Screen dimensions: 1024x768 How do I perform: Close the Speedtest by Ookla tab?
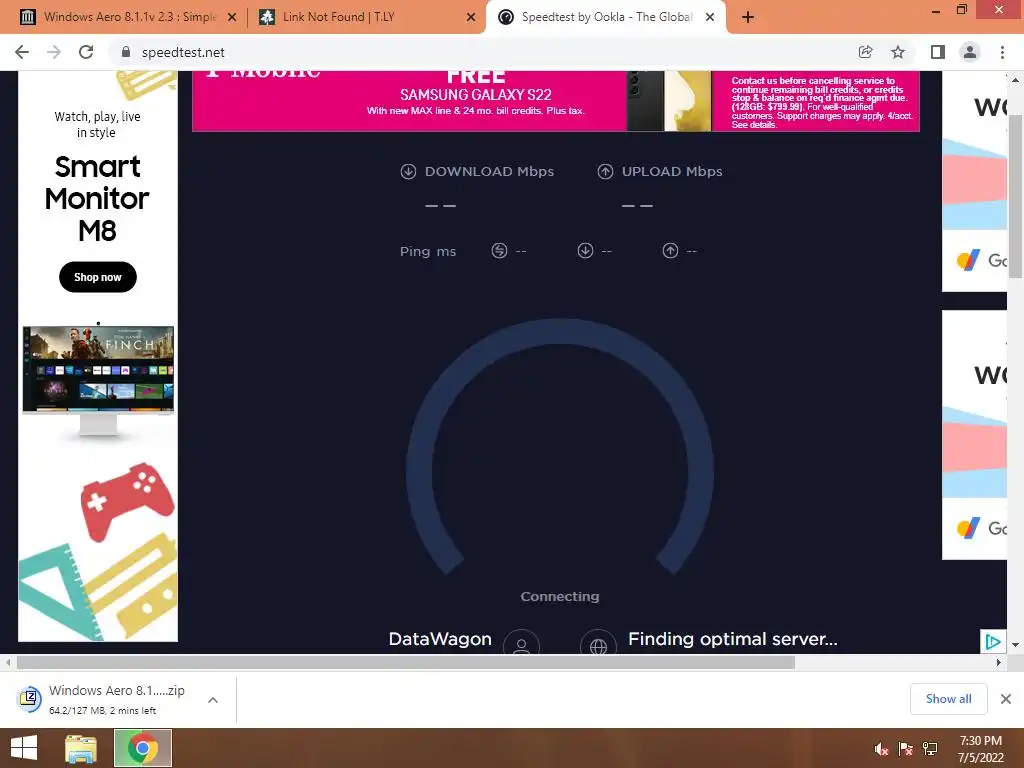(x=710, y=18)
